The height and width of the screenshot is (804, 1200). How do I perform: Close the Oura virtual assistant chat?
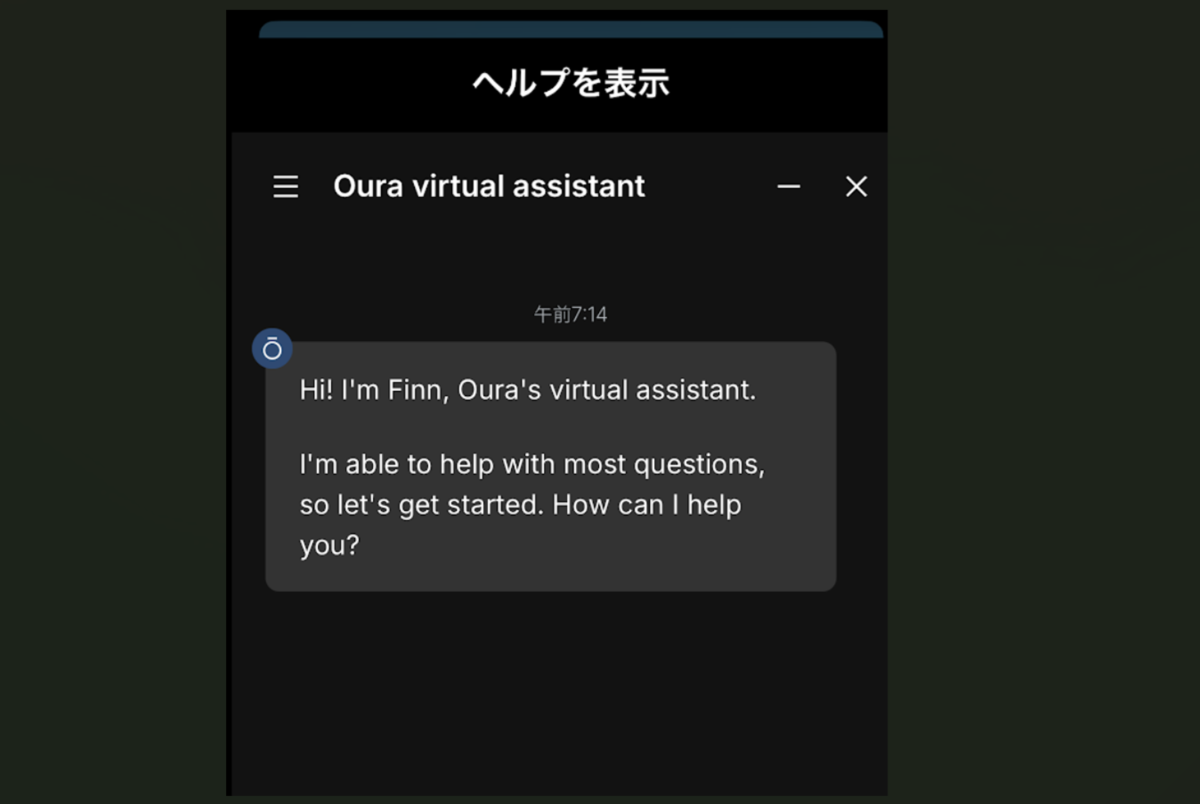click(x=856, y=187)
